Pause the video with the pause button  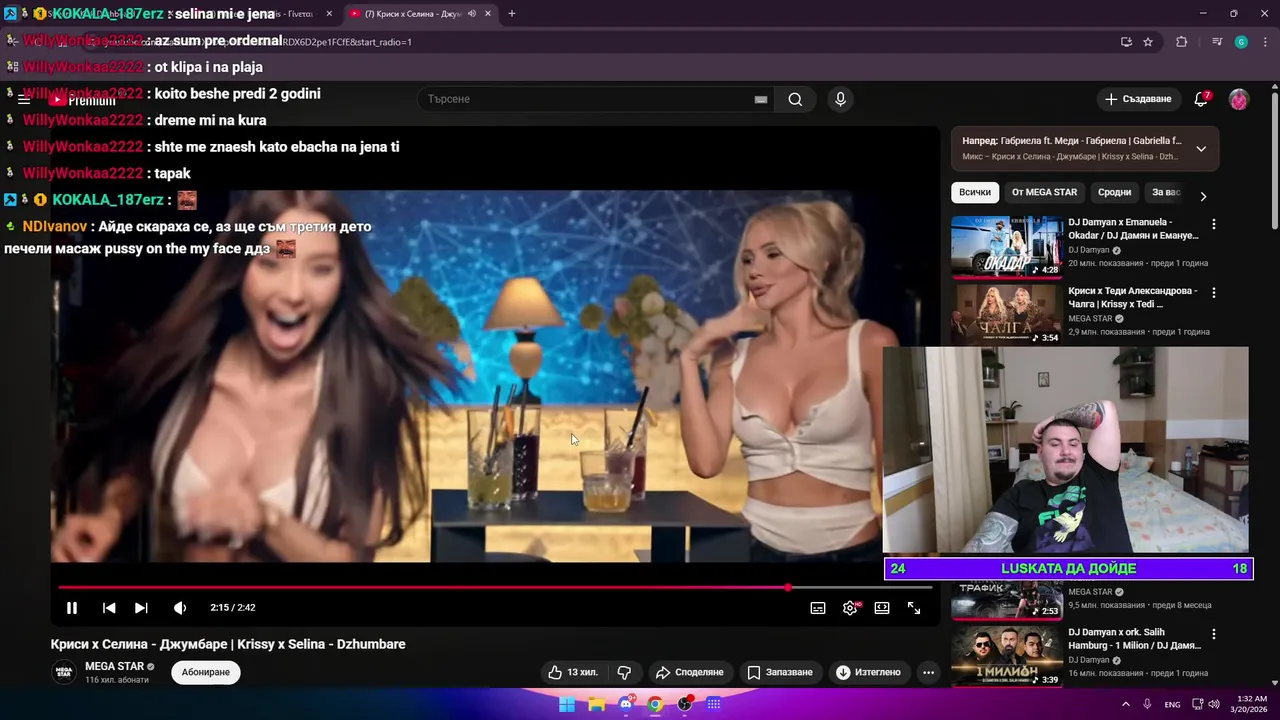point(72,608)
